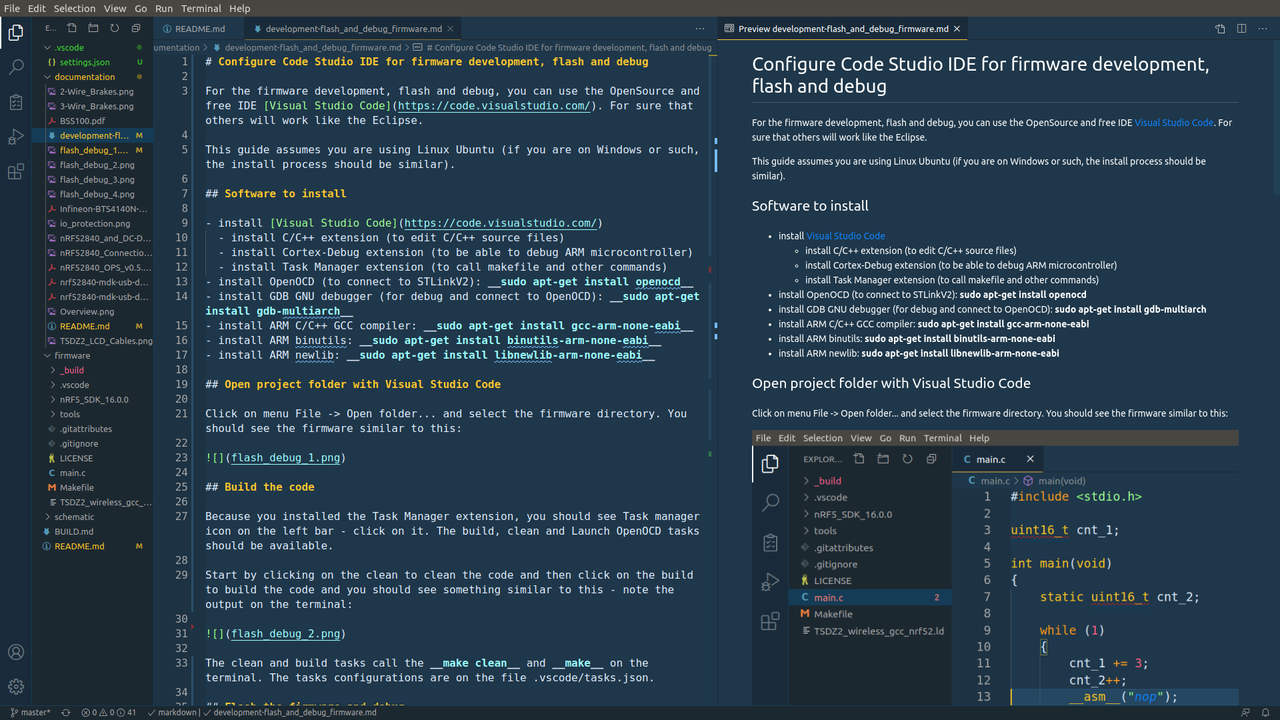Click the flash_debug_1.png link on editor line 23
Viewport: 1280px width, 720px height.
pos(286,458)
